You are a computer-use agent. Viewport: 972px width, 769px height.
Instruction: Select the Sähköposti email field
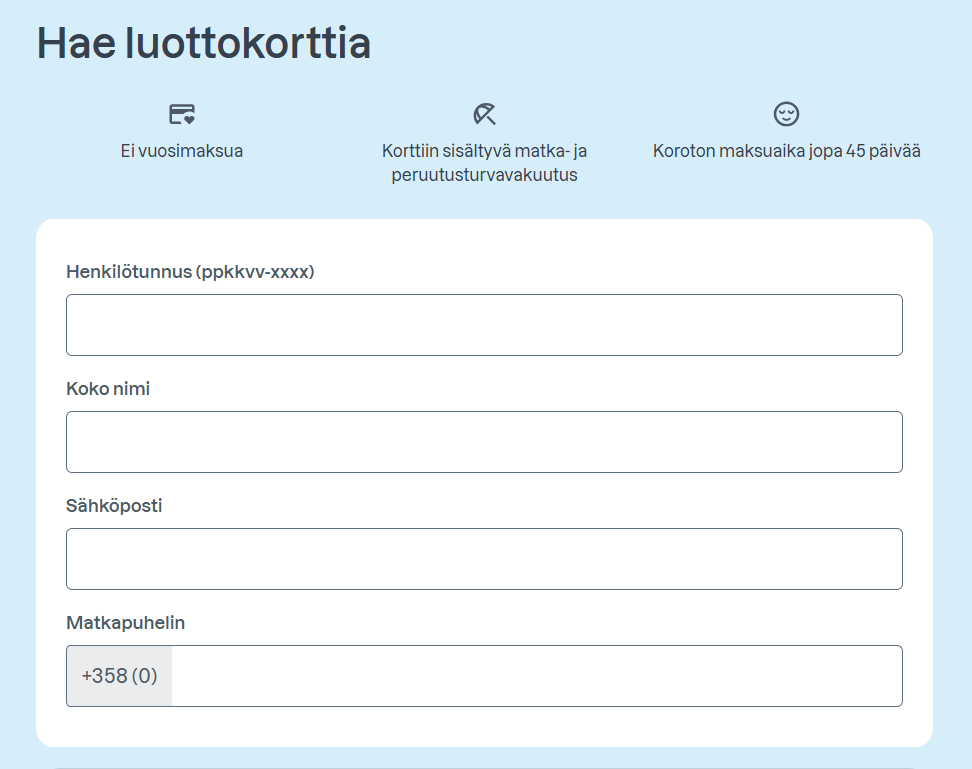484,559
